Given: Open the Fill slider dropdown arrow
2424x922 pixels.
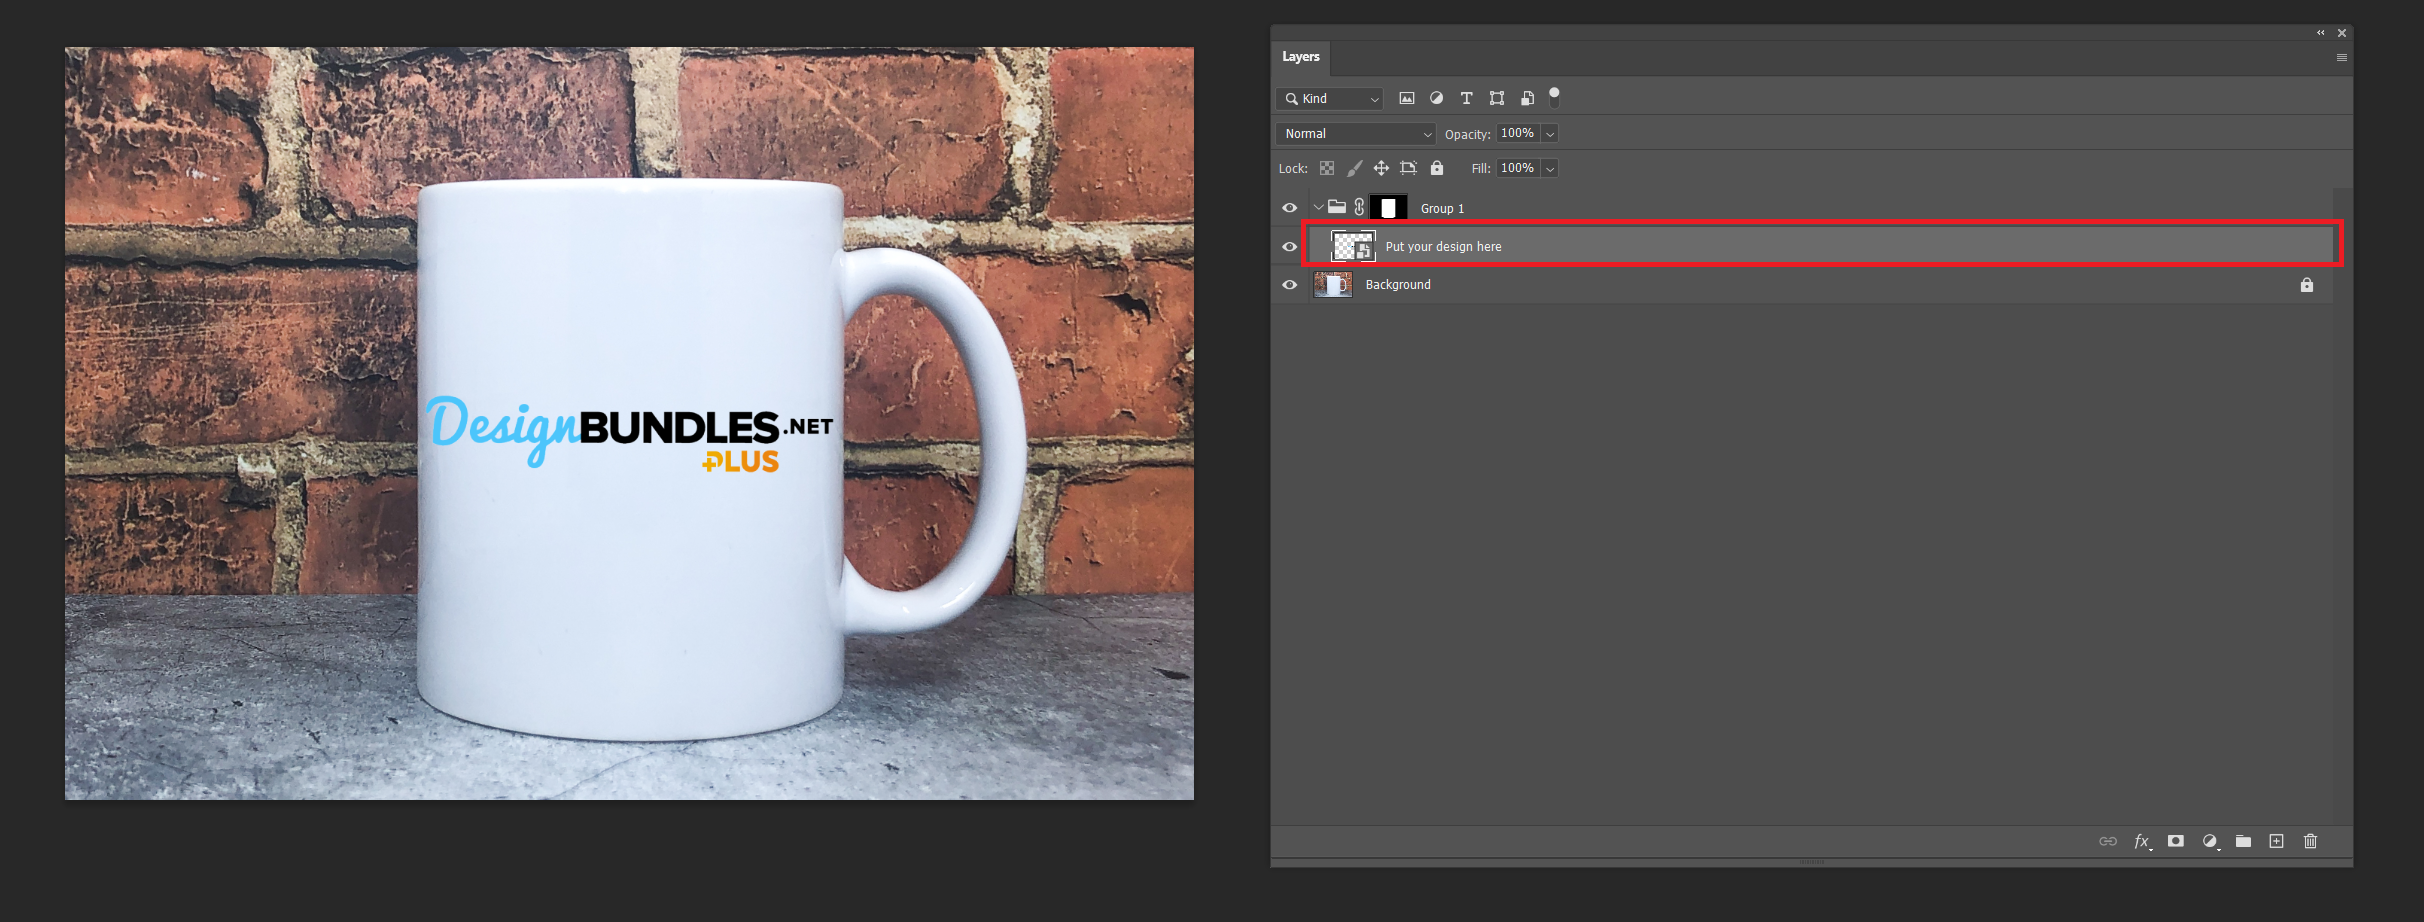Looking at the screenshot, I should tap(1550, 169).
